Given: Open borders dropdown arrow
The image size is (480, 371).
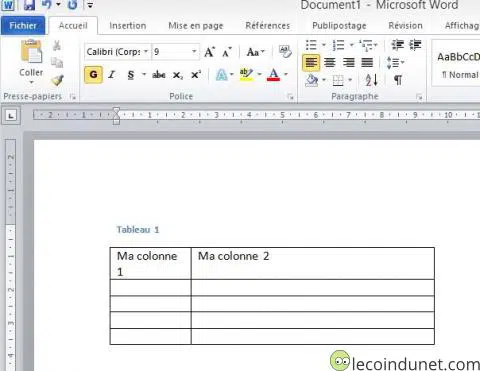Looking at the screenshot, I should (350, 80).
